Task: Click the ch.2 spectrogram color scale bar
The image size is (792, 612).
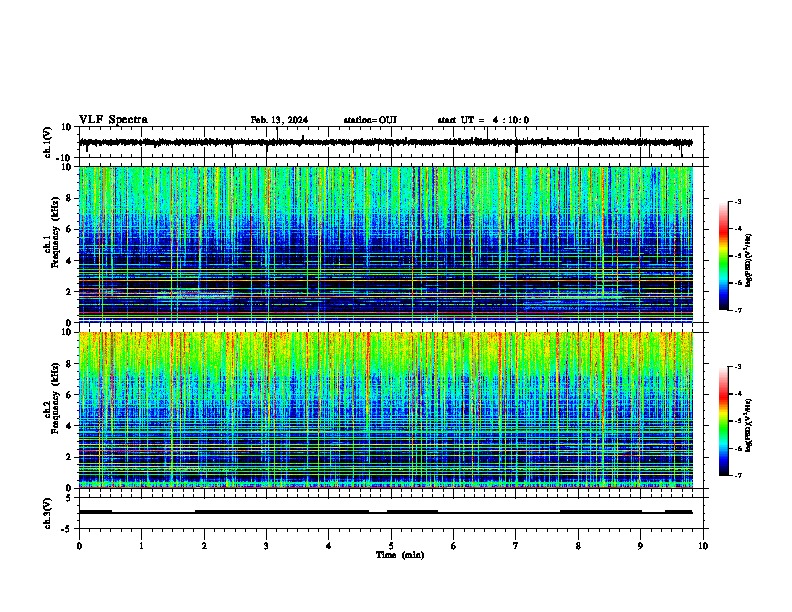Action: [x=724, y=421]
